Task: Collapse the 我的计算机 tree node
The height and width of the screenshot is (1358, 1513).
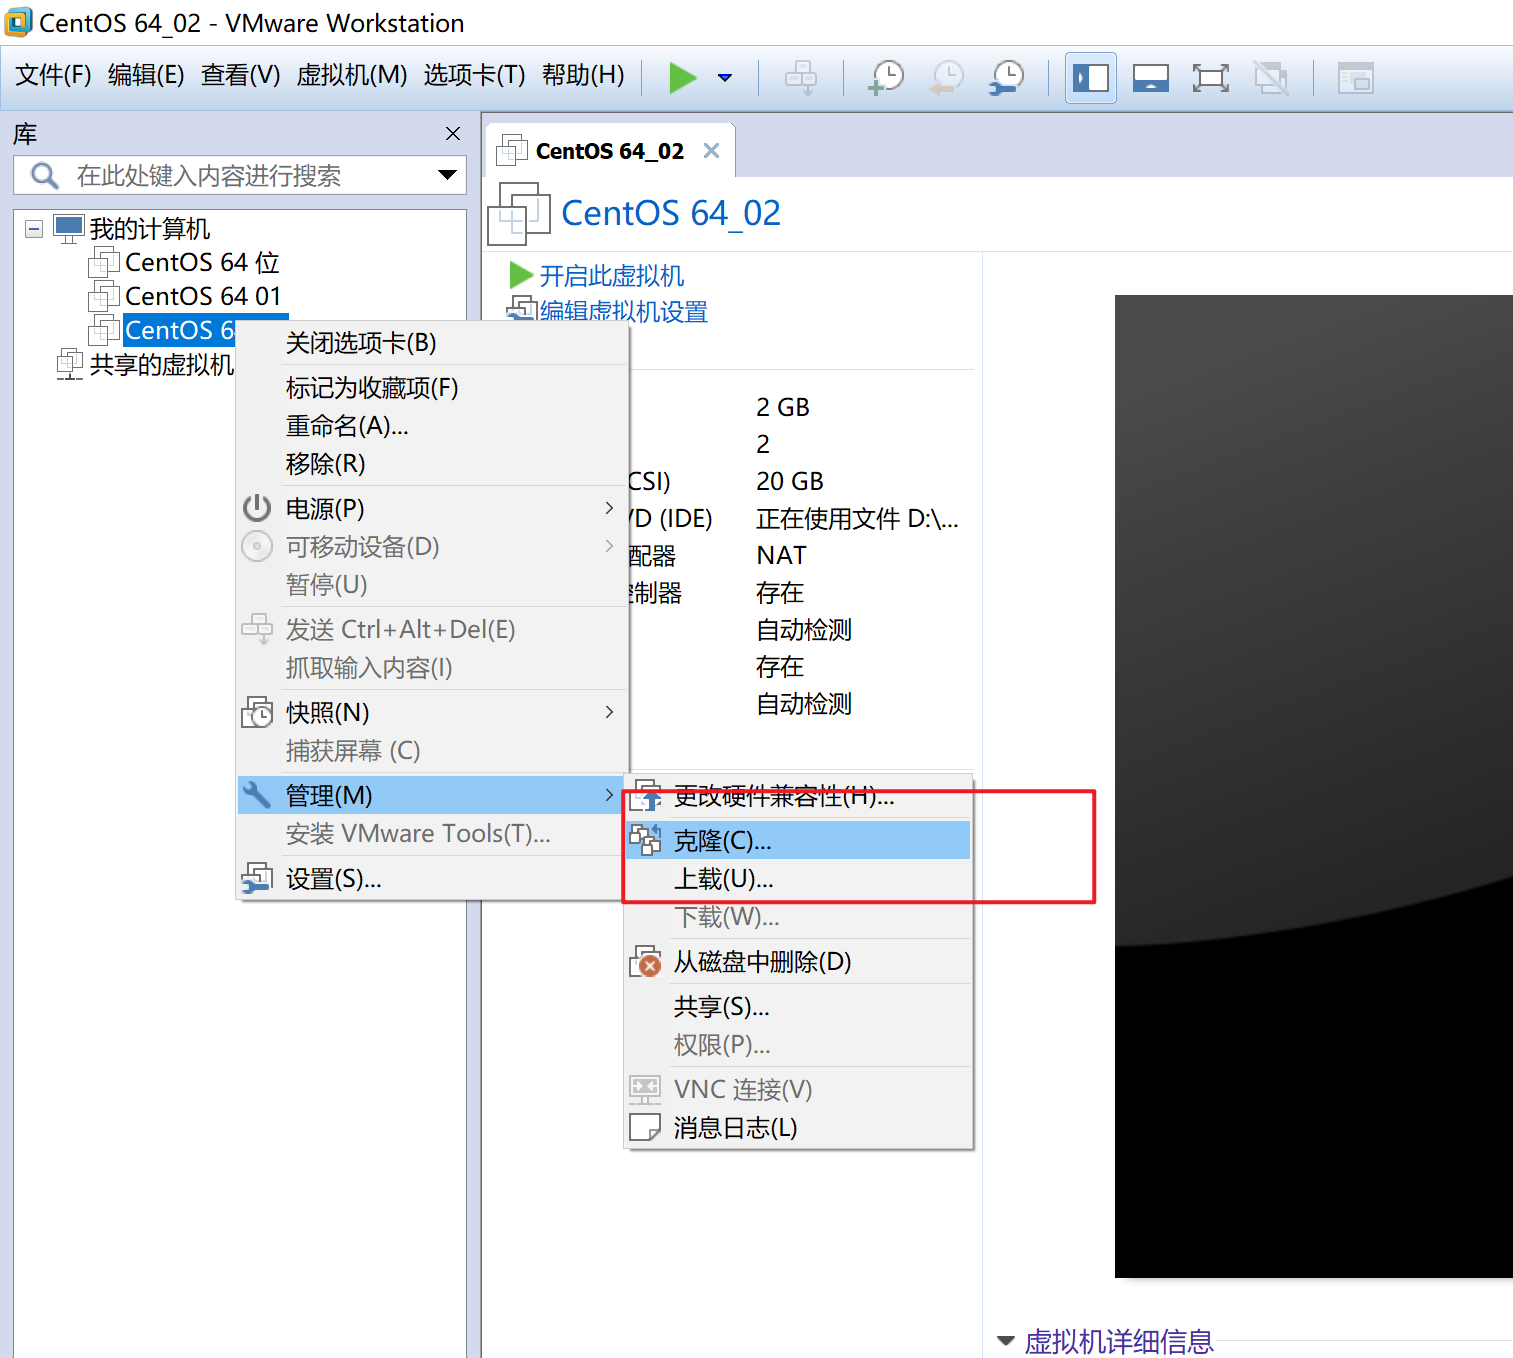Action: point(34,229)
